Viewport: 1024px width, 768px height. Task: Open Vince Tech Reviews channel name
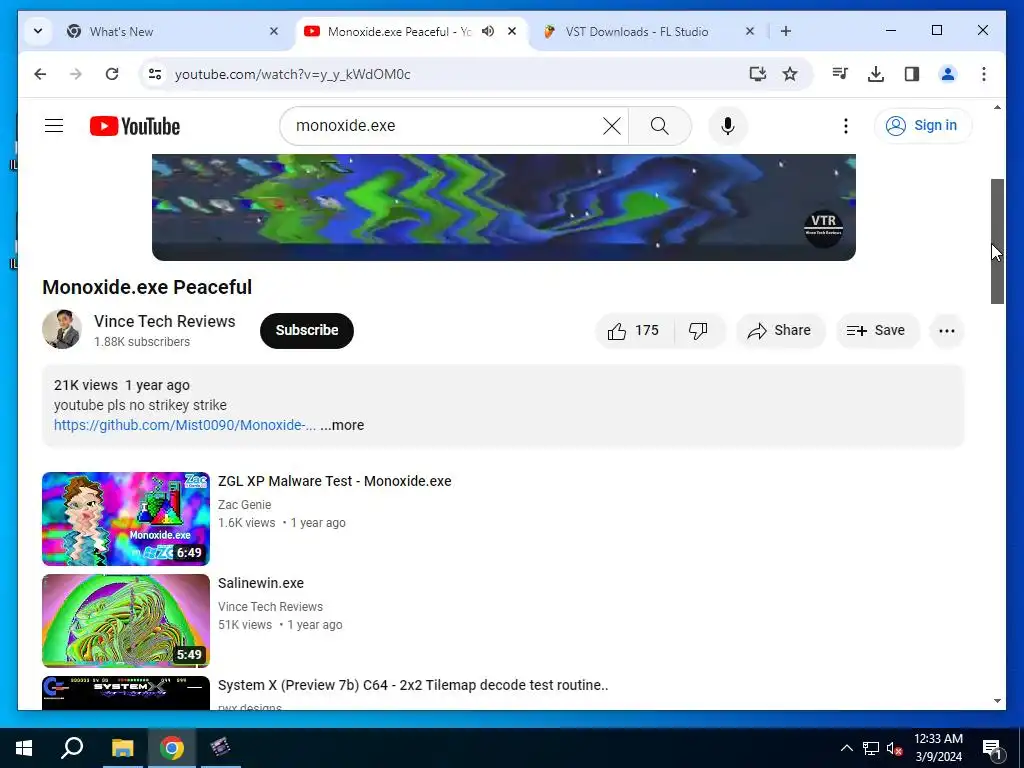click(165, 321)
